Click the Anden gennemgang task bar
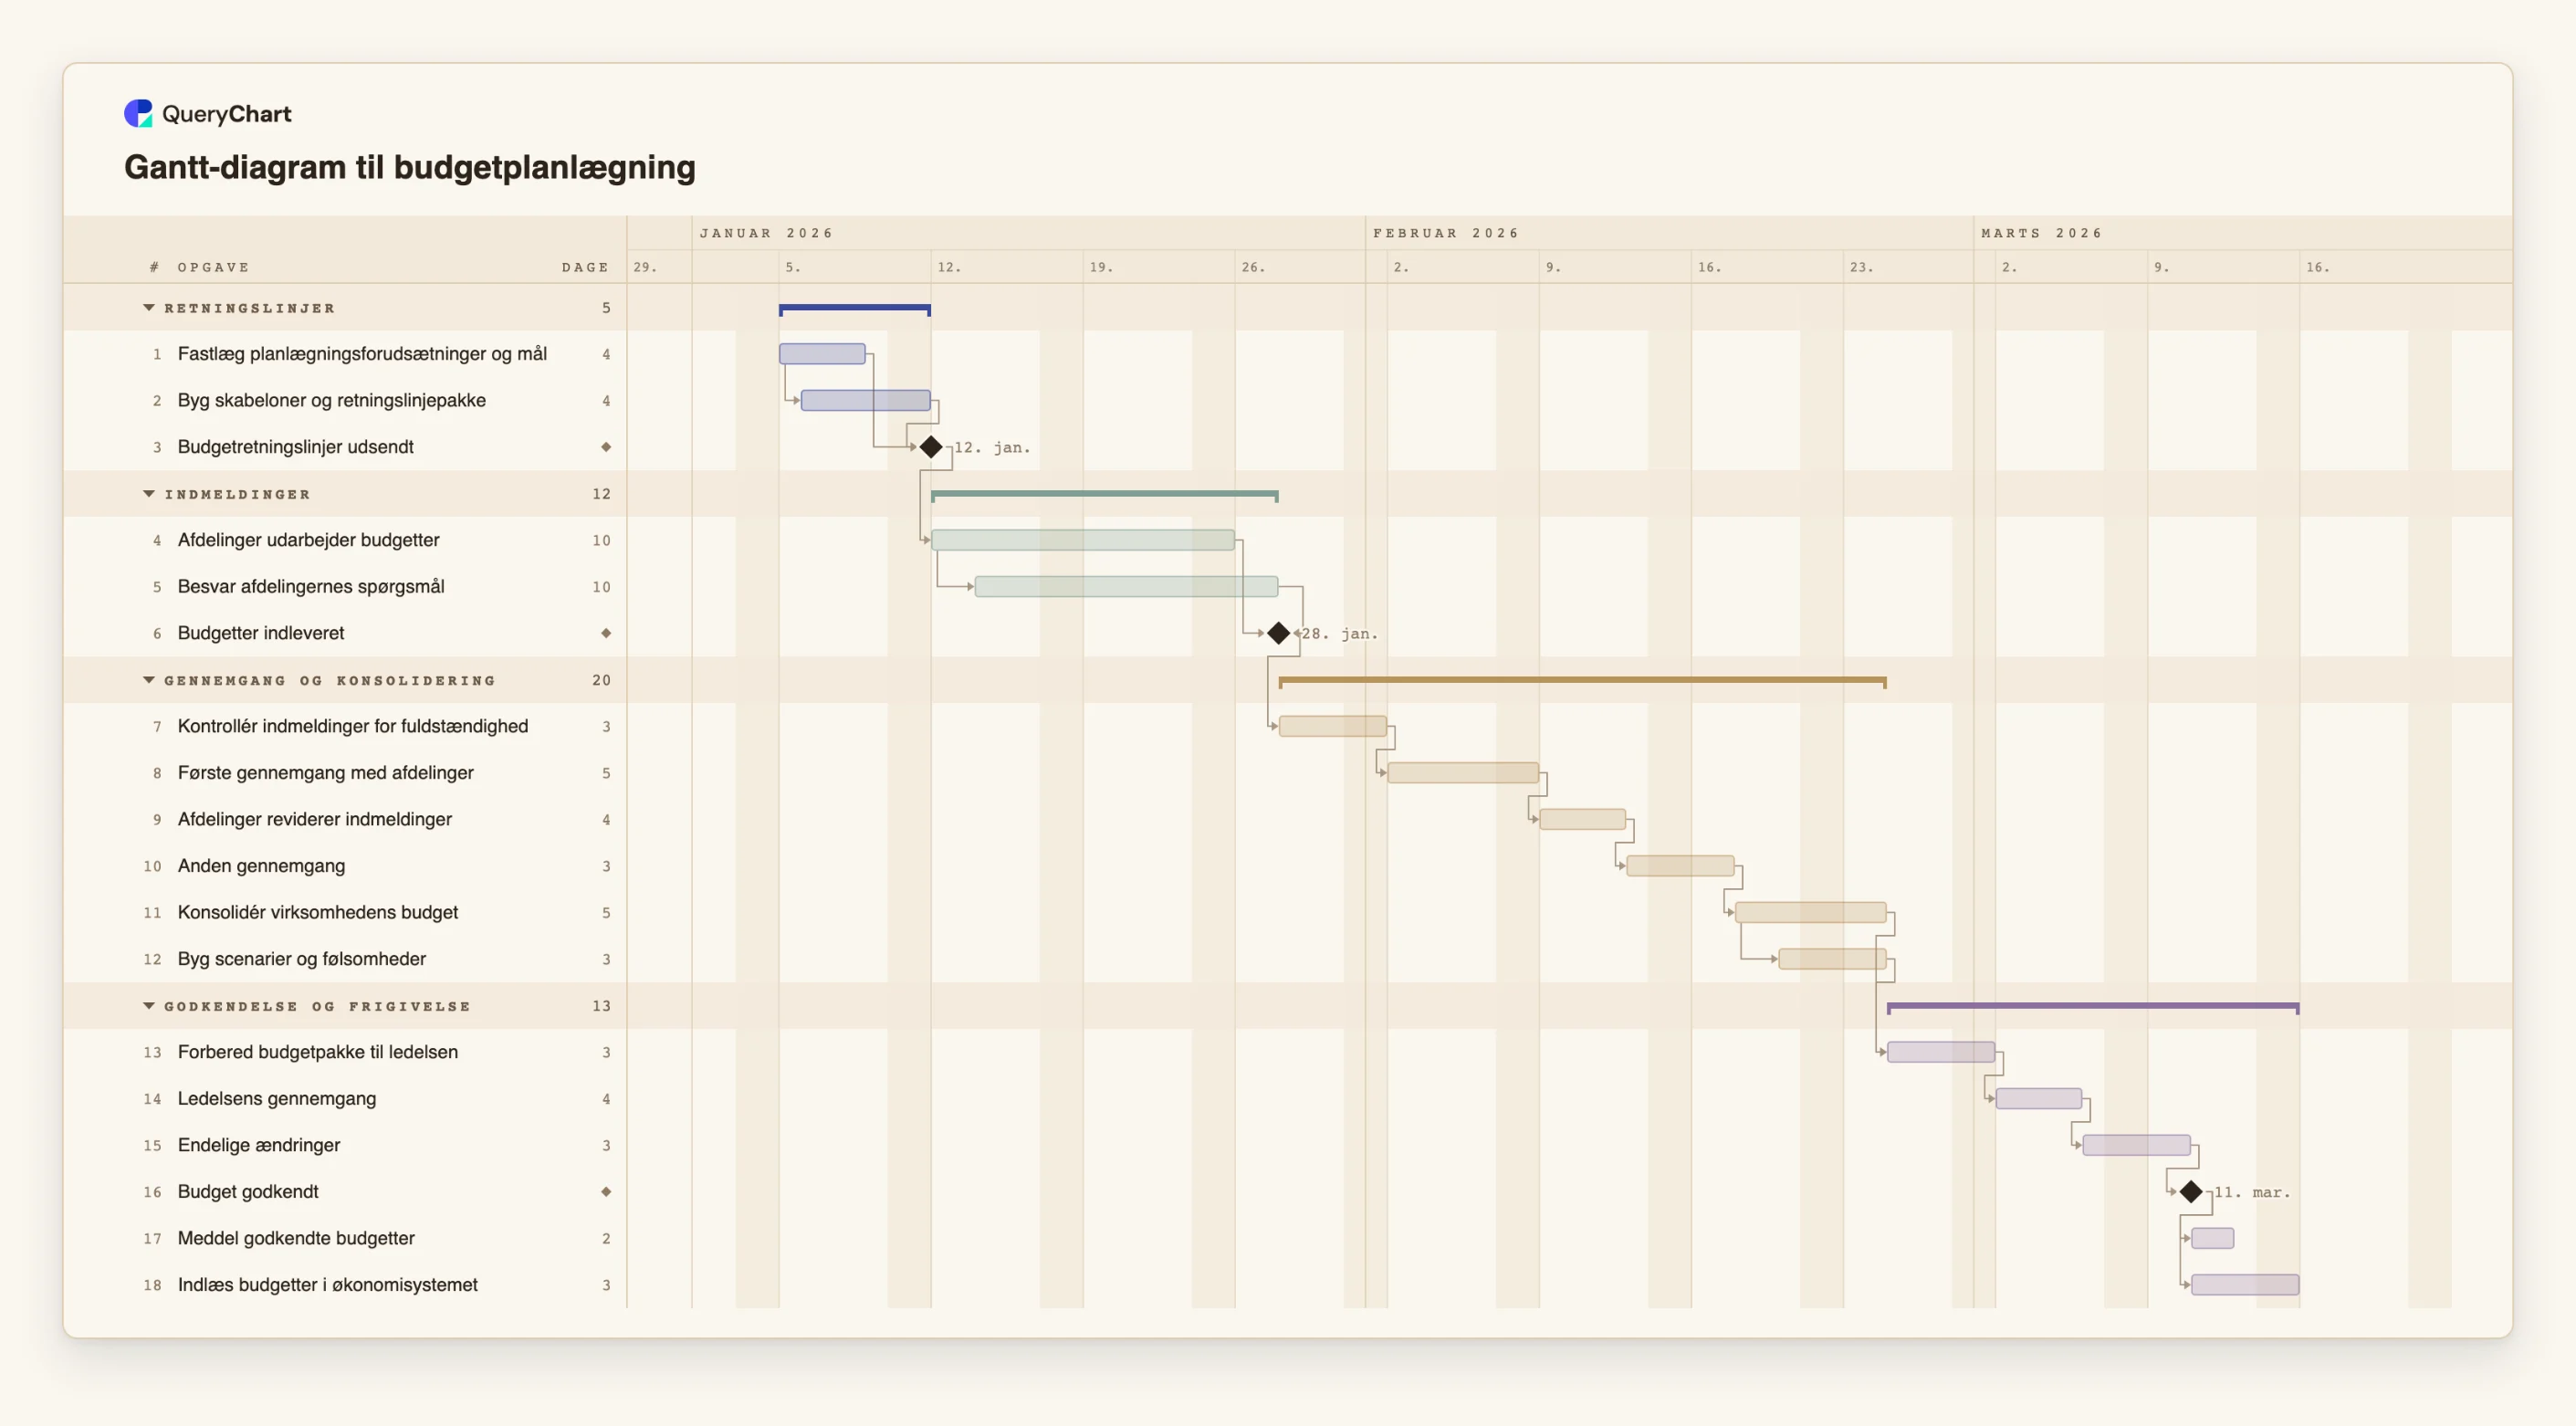The image size is (2576, 1426). click(x=1680, y=866)
